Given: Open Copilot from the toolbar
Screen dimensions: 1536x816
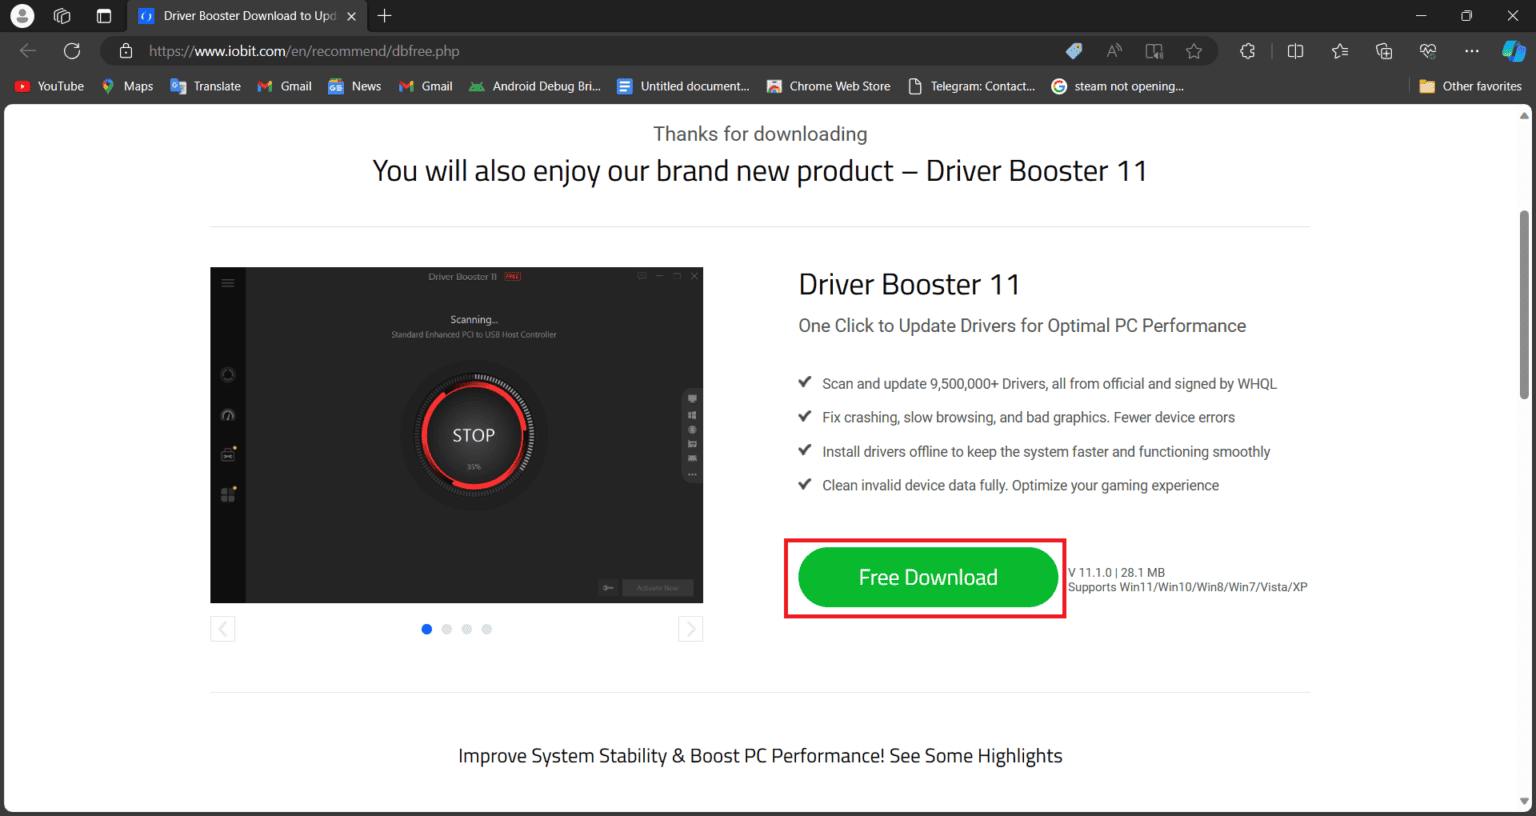Looking at the screenshot, I should (x=1511, y=50).
